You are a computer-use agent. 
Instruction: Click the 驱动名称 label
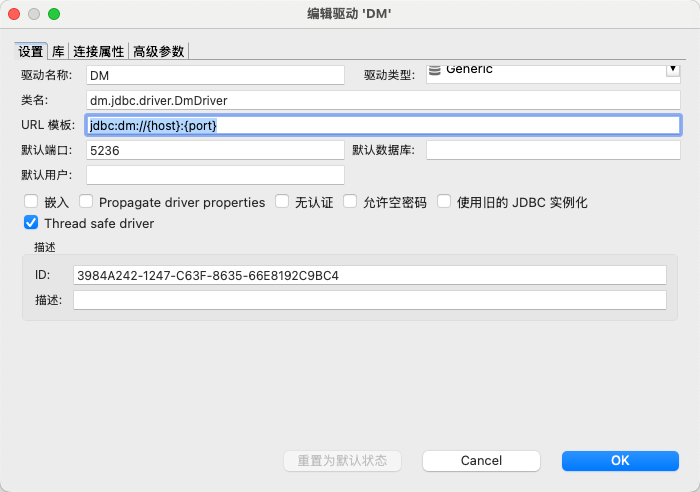46,75
